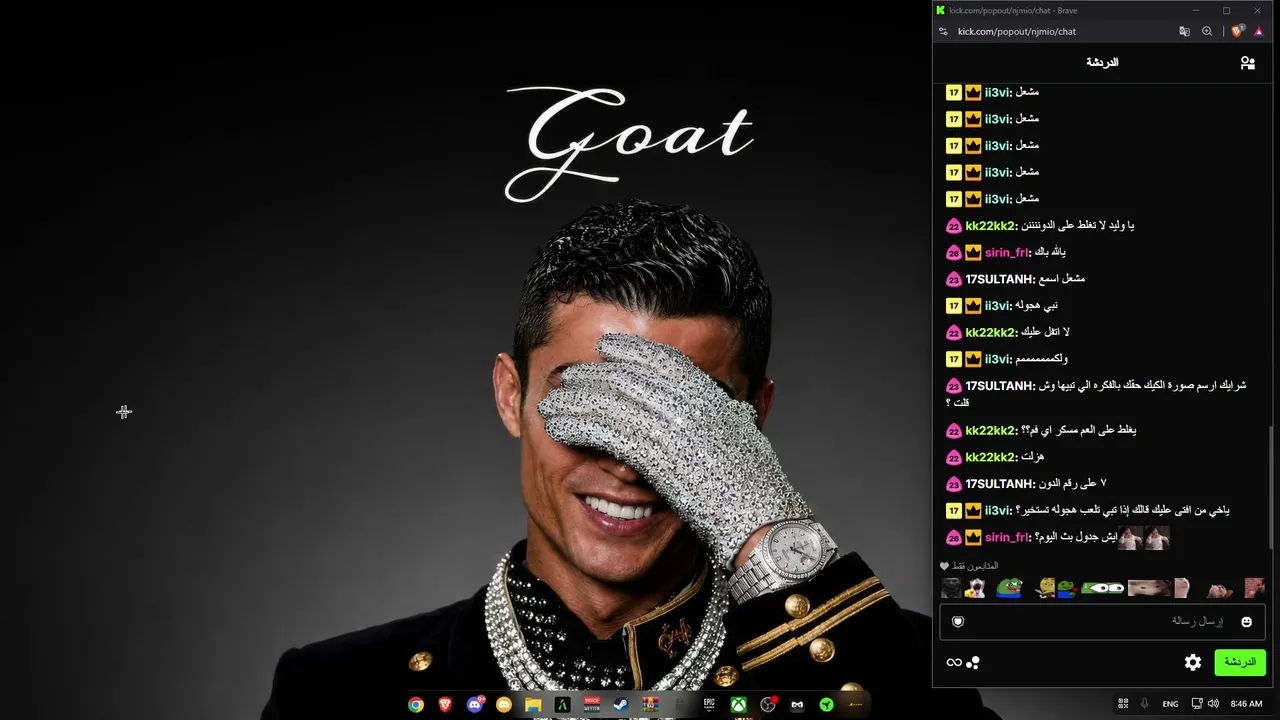Open the 8:46 AM clock
The image size is (1280, 720).
click(1246, 704)
